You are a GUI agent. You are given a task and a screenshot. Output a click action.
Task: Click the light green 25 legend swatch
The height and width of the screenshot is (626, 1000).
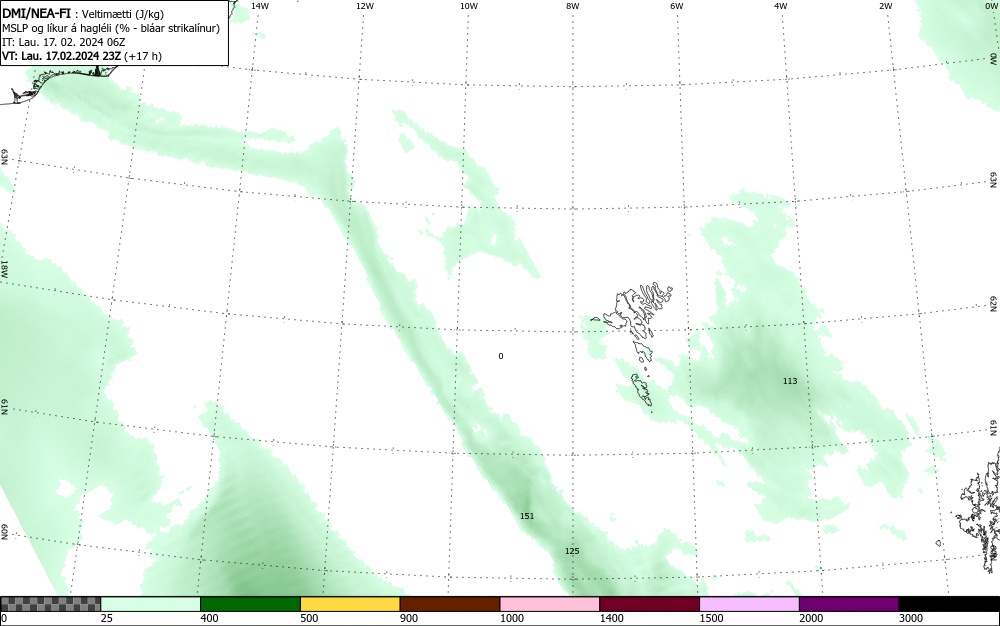pos(151,604)
